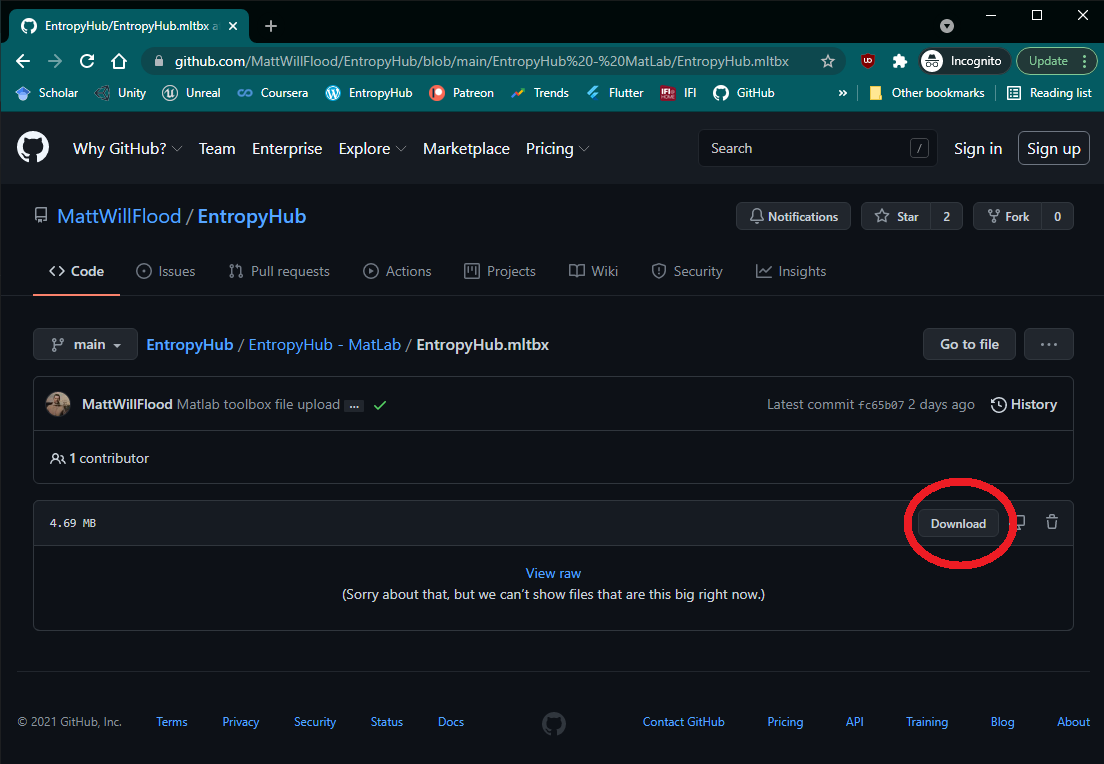
Task: Open browser home page icon
Action: [118, 61]
